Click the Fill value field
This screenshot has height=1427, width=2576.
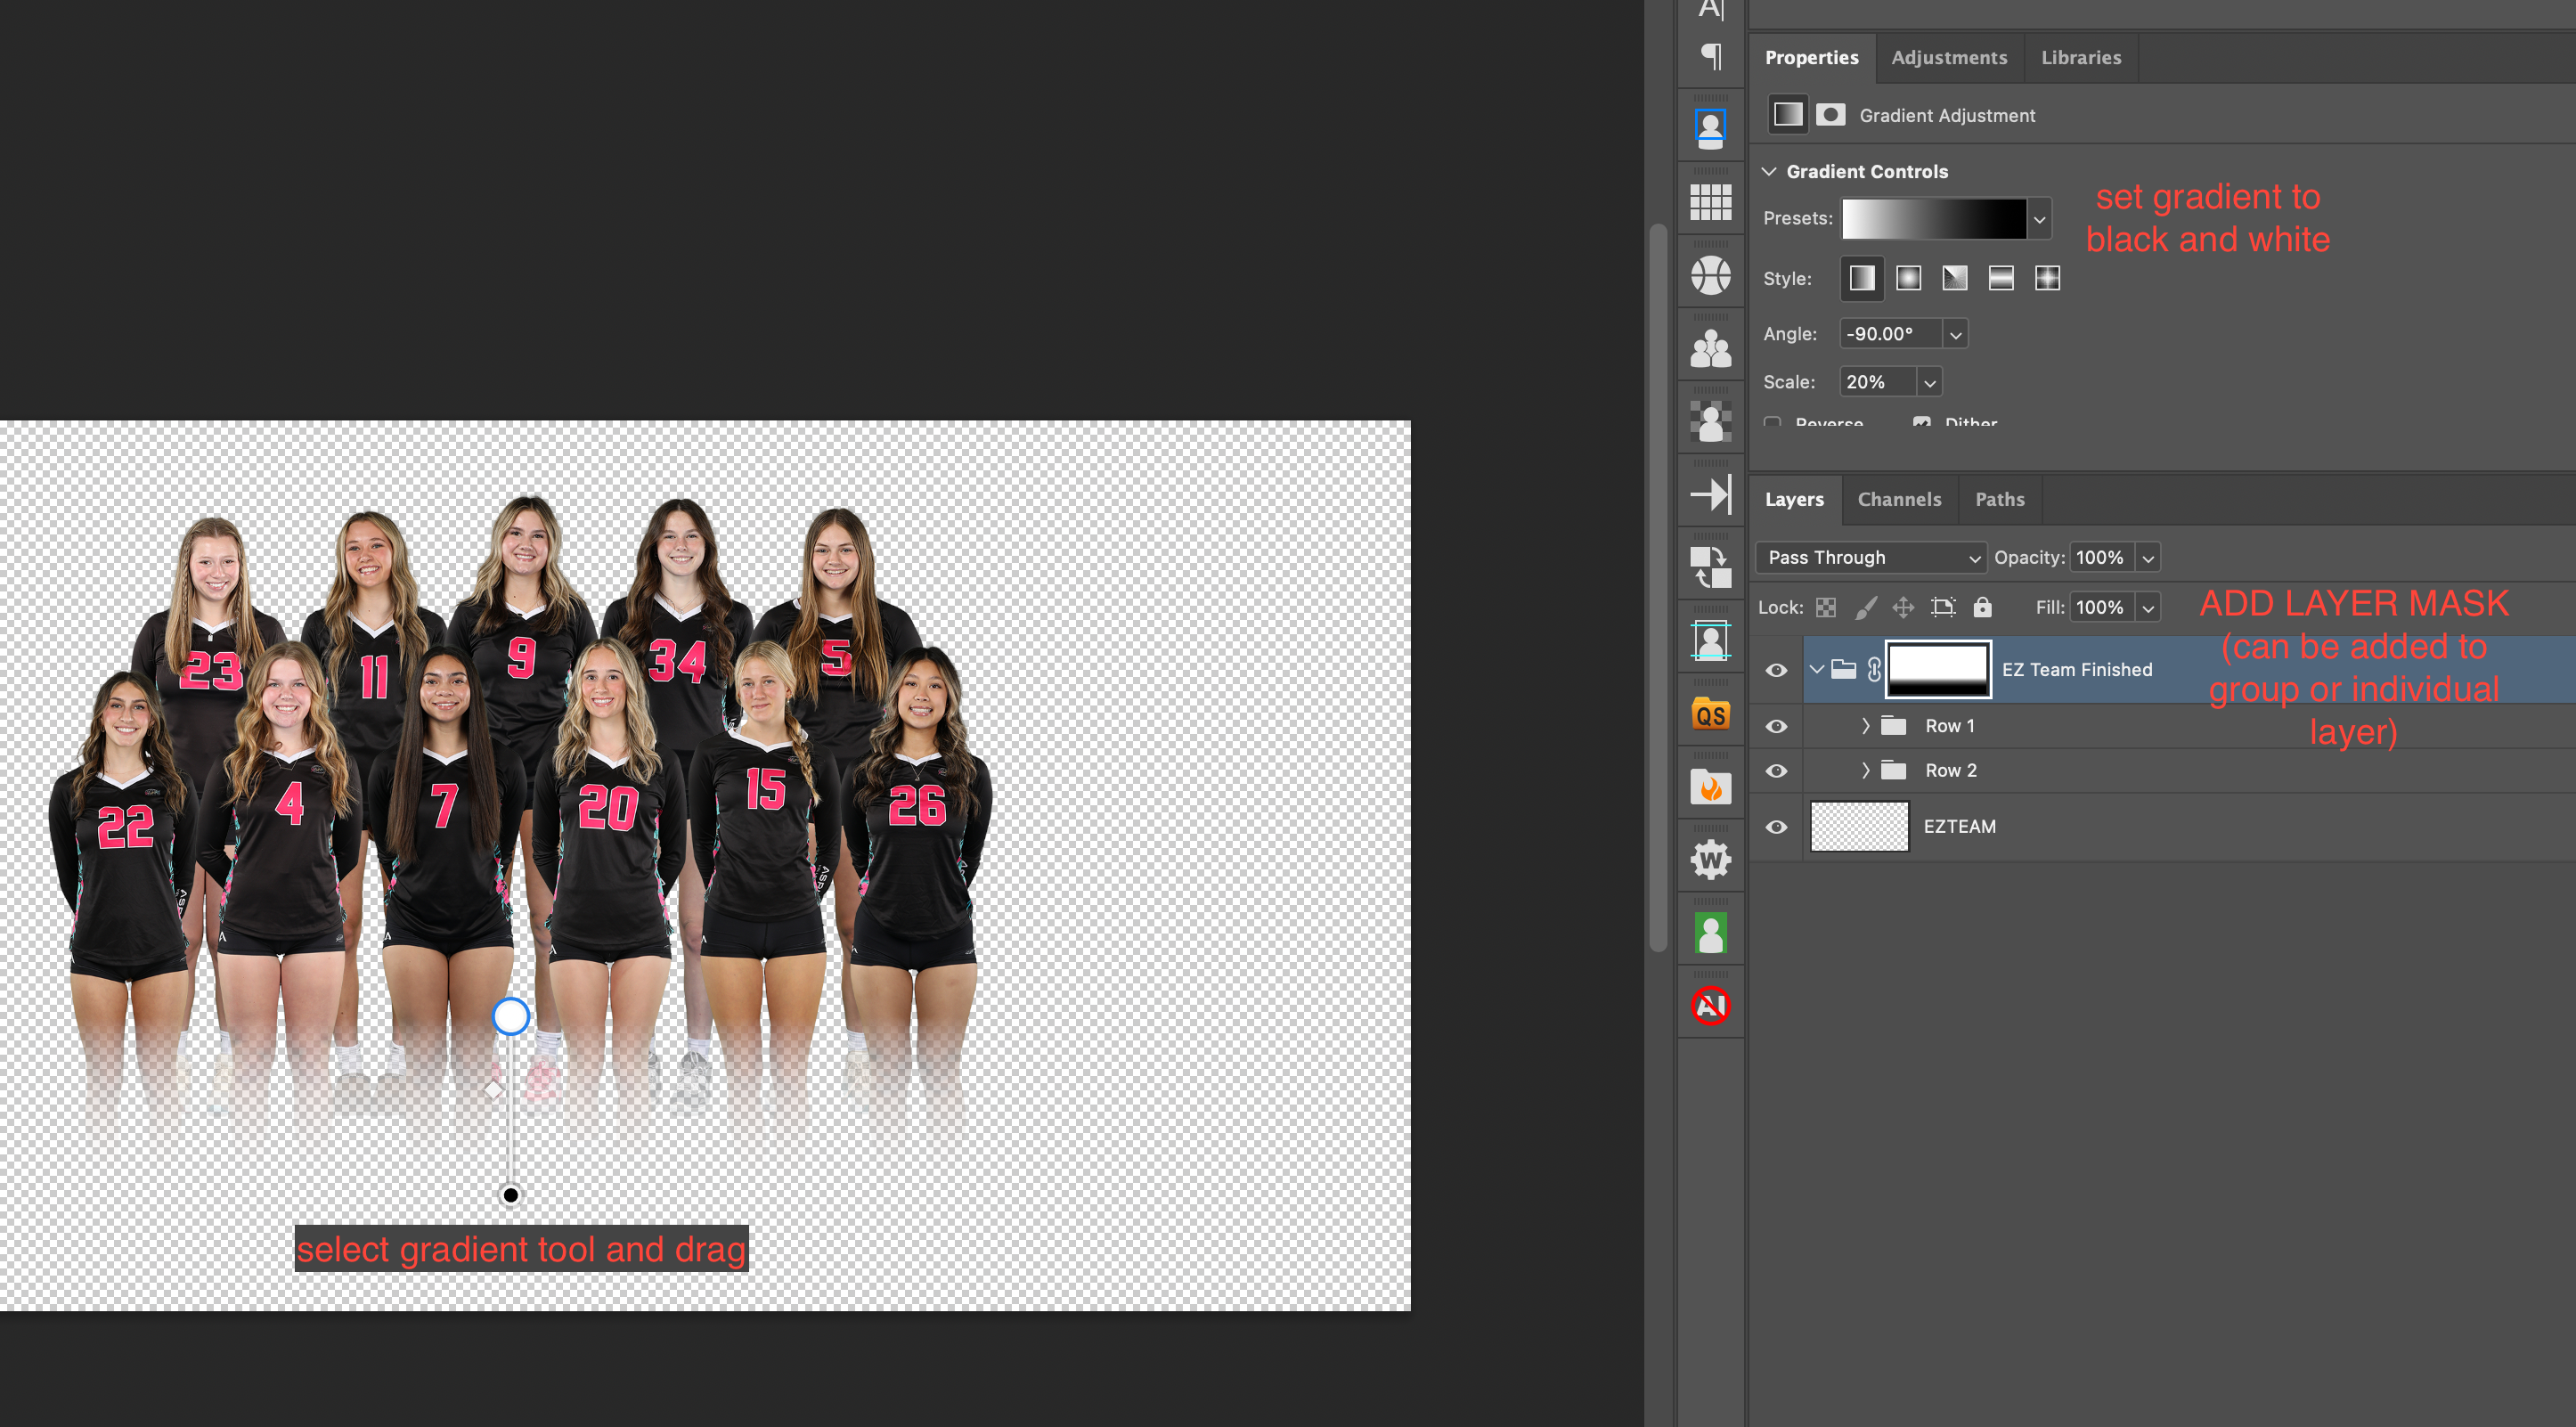[2102, 607]
